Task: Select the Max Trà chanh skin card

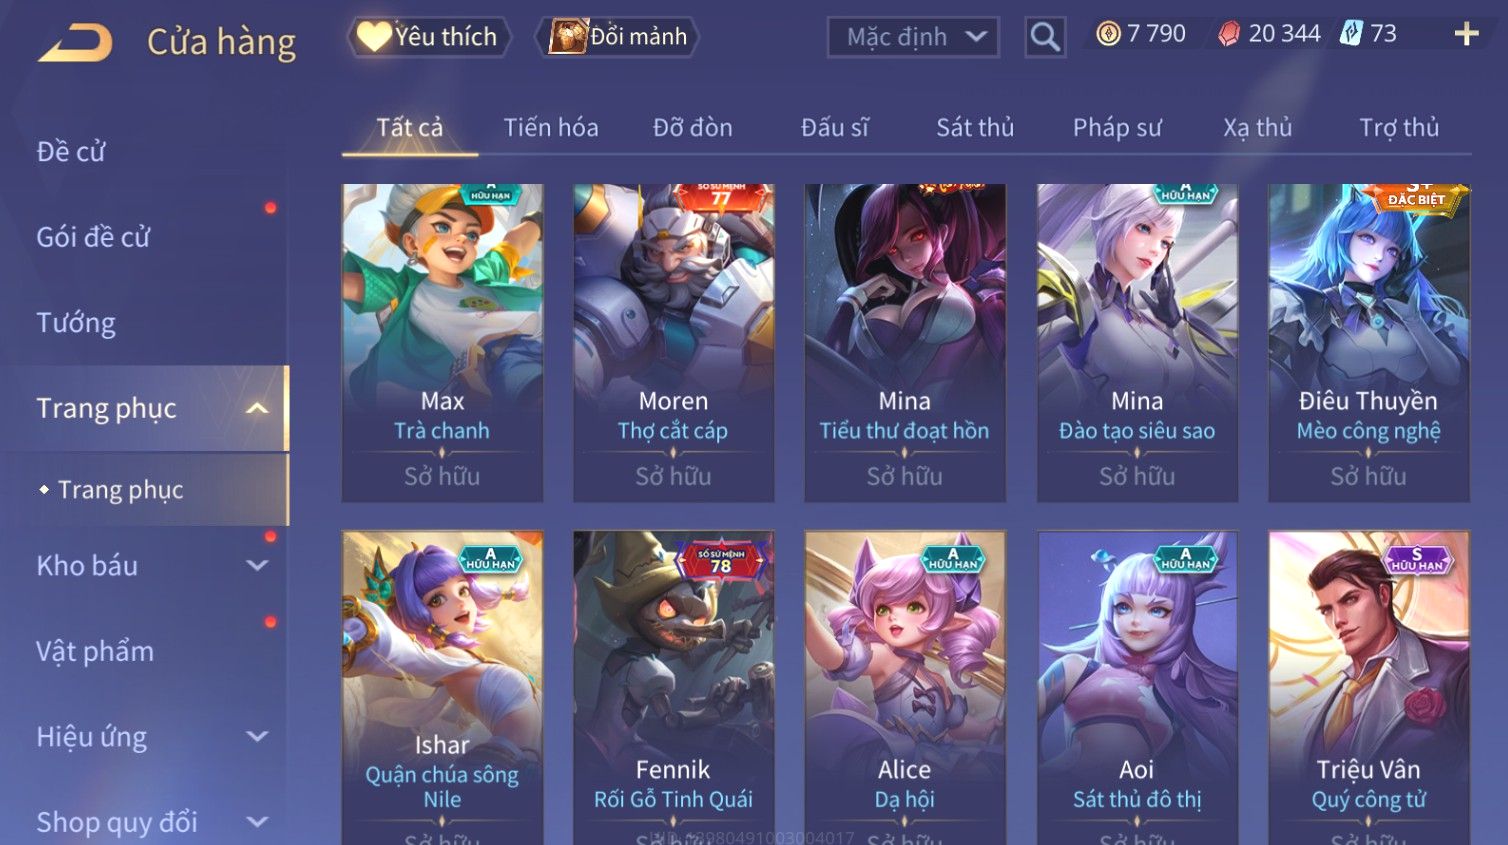Action: pos(442,342)
